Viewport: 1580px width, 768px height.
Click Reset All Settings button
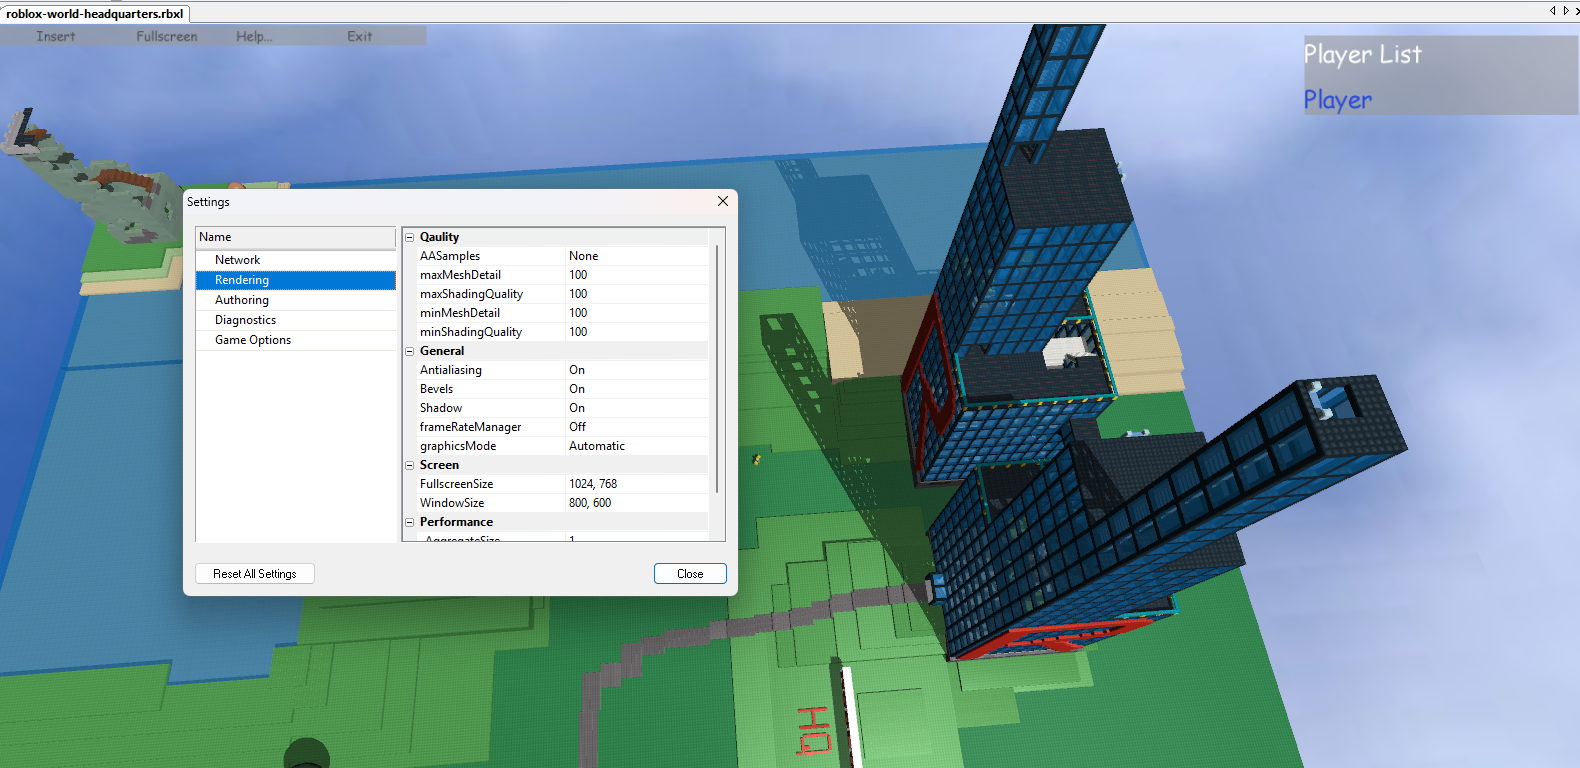(255, 574)
